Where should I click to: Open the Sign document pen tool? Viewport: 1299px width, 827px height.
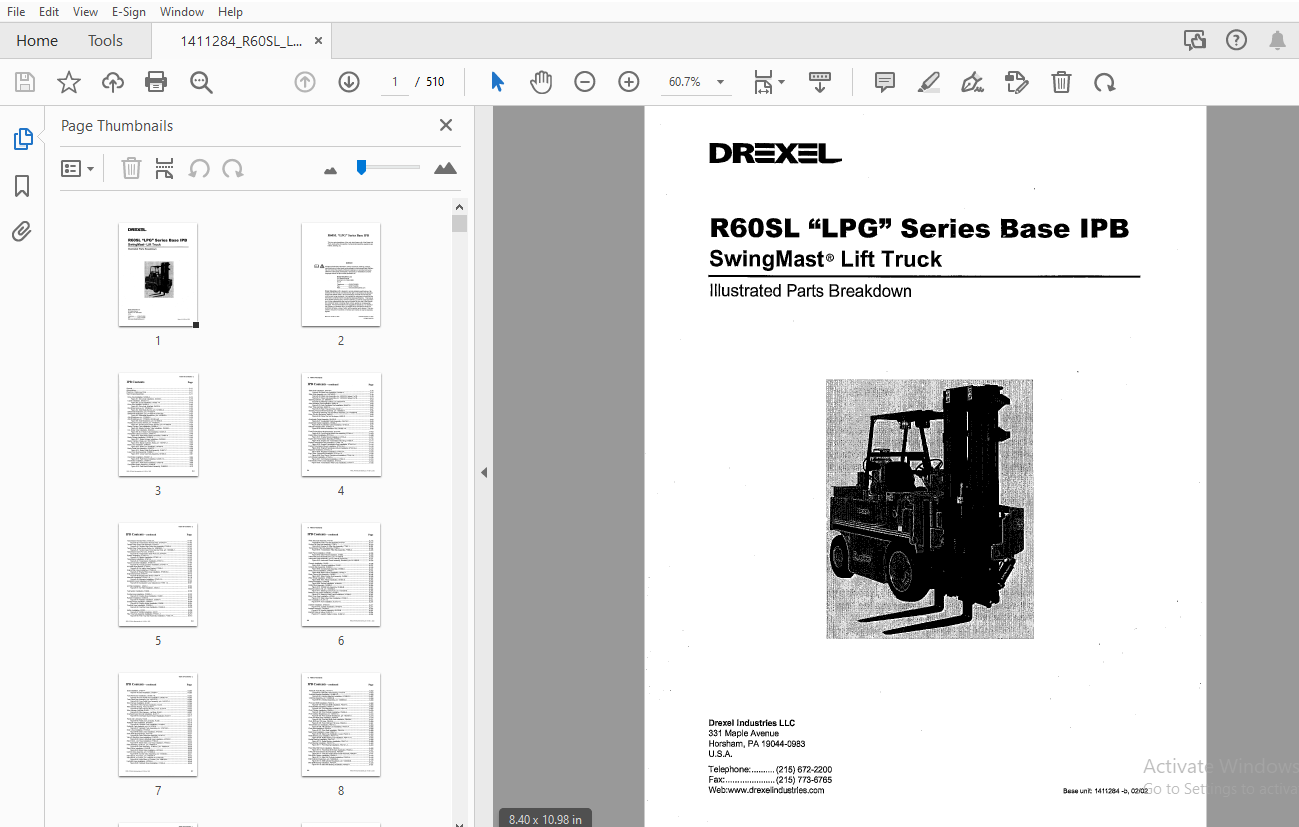(x=972, y=82)
